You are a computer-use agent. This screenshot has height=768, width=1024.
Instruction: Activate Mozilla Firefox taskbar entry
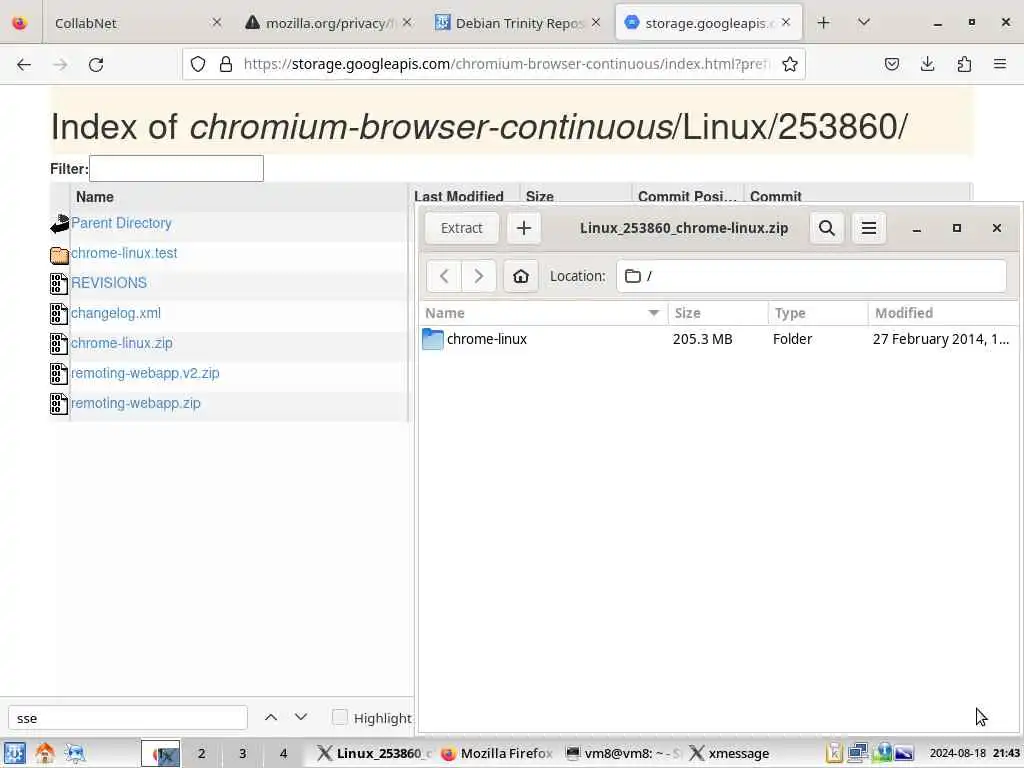tap(498, 754)
